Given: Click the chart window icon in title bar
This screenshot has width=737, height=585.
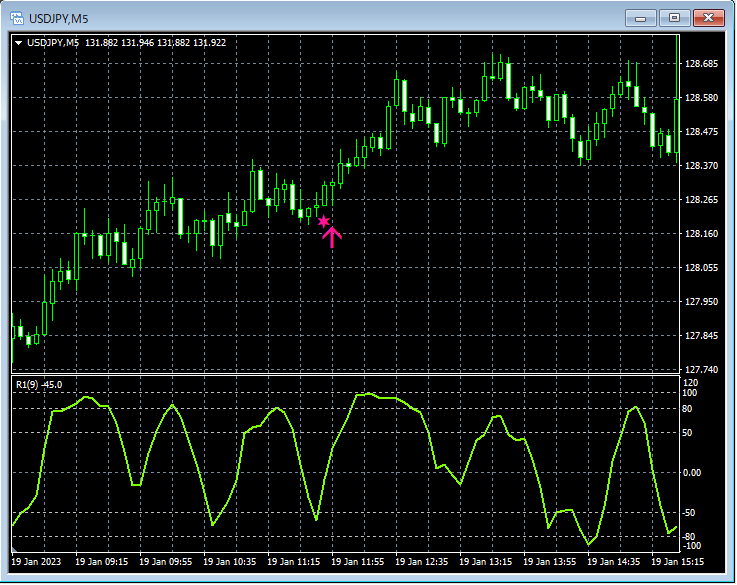Looking at the screenshot, I should point(17,17).
